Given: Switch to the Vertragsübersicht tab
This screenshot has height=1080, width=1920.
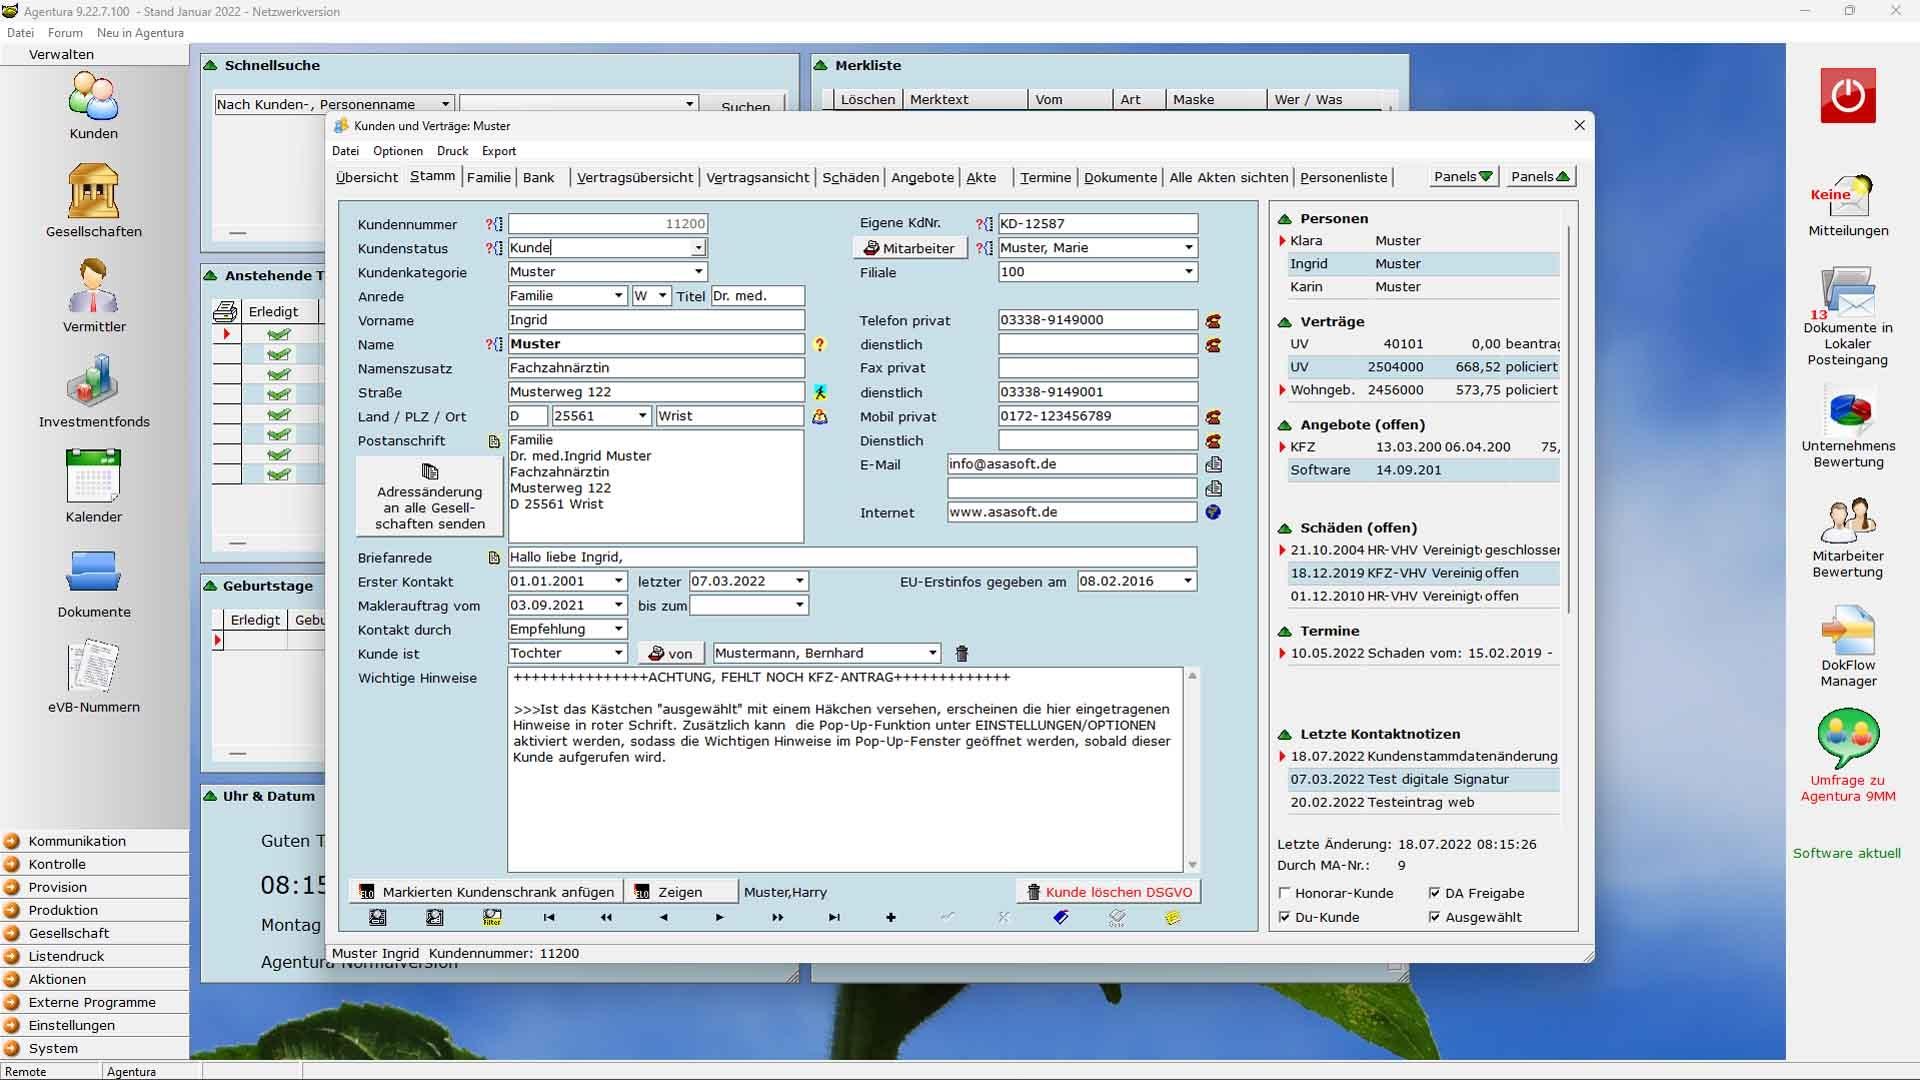Looking at the screenshot, I should pyautogui.click(x=634, y=177).
